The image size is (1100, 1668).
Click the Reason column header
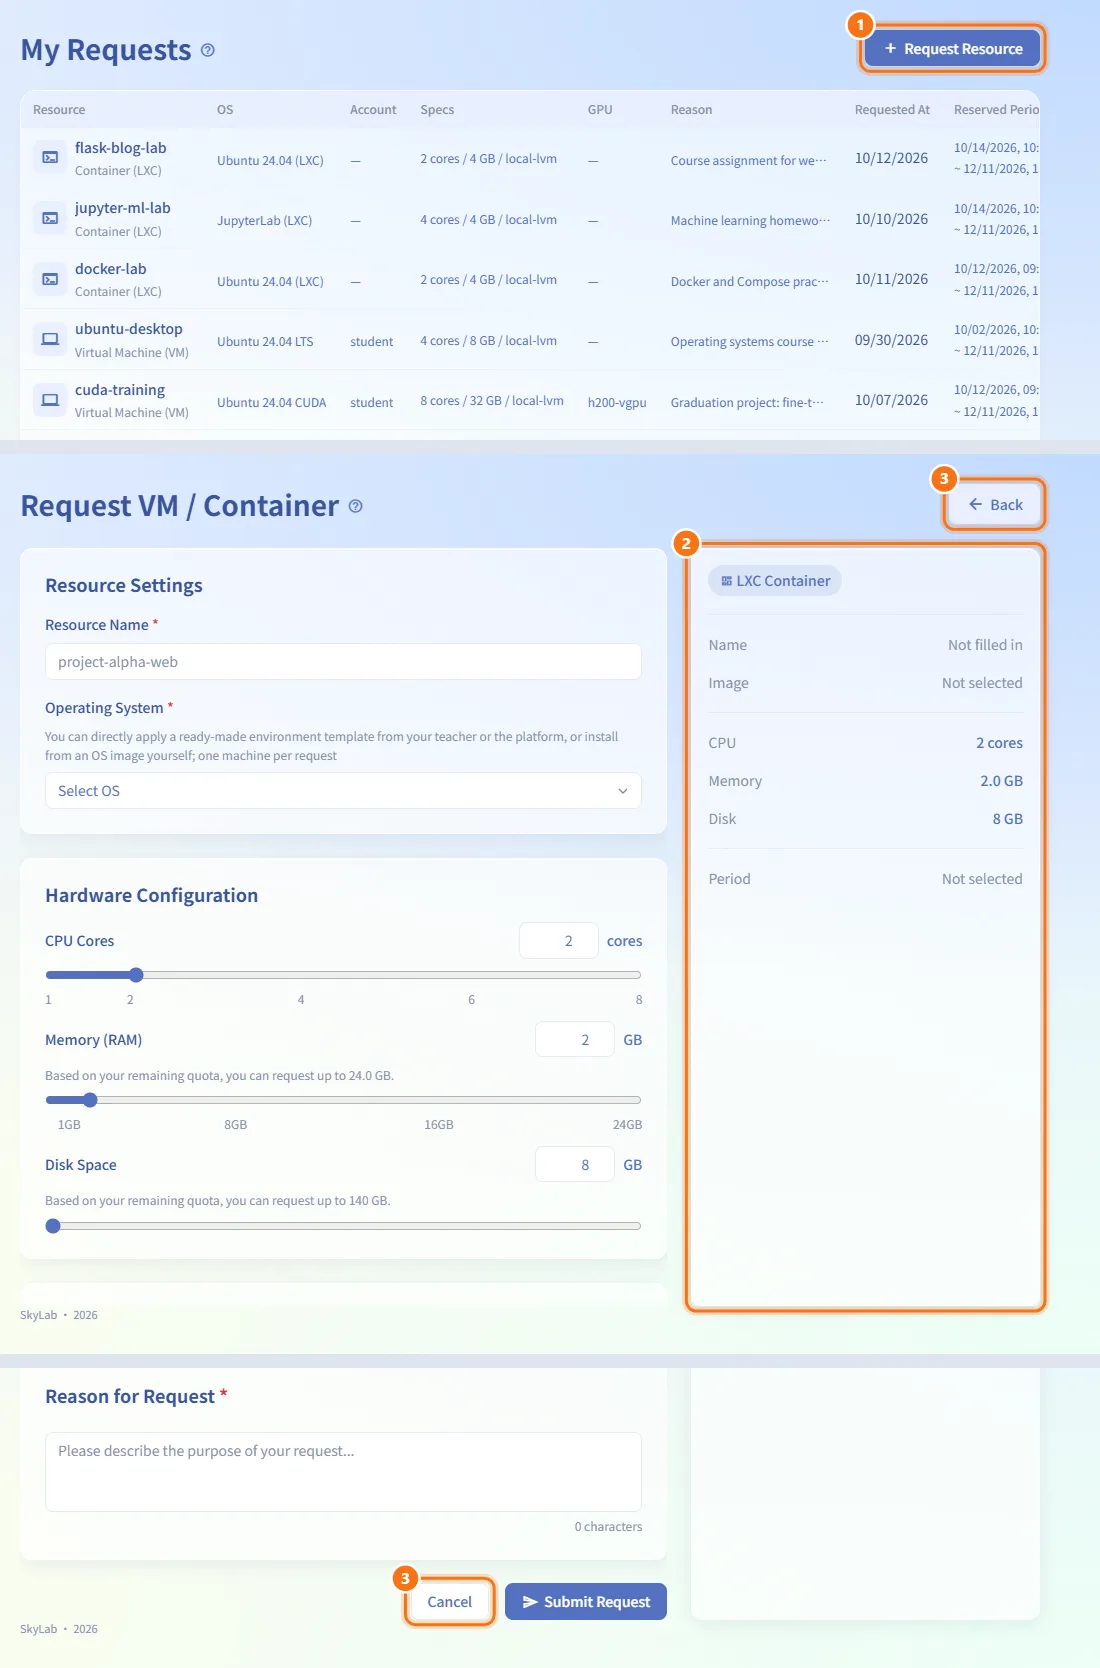(x=691, y=110)
